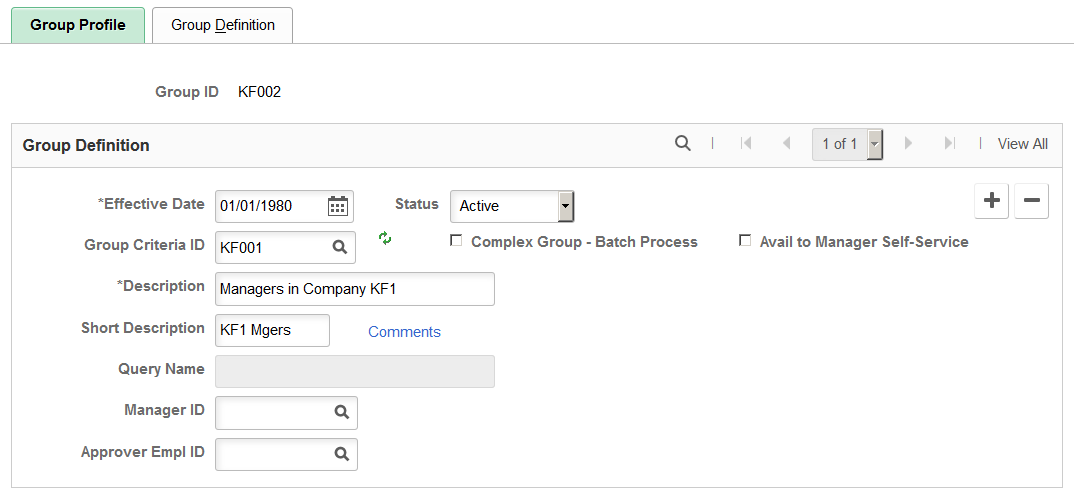1074x497 pixels.
Task: Open the Effective Date calendar picker
Action: point(338,206)
